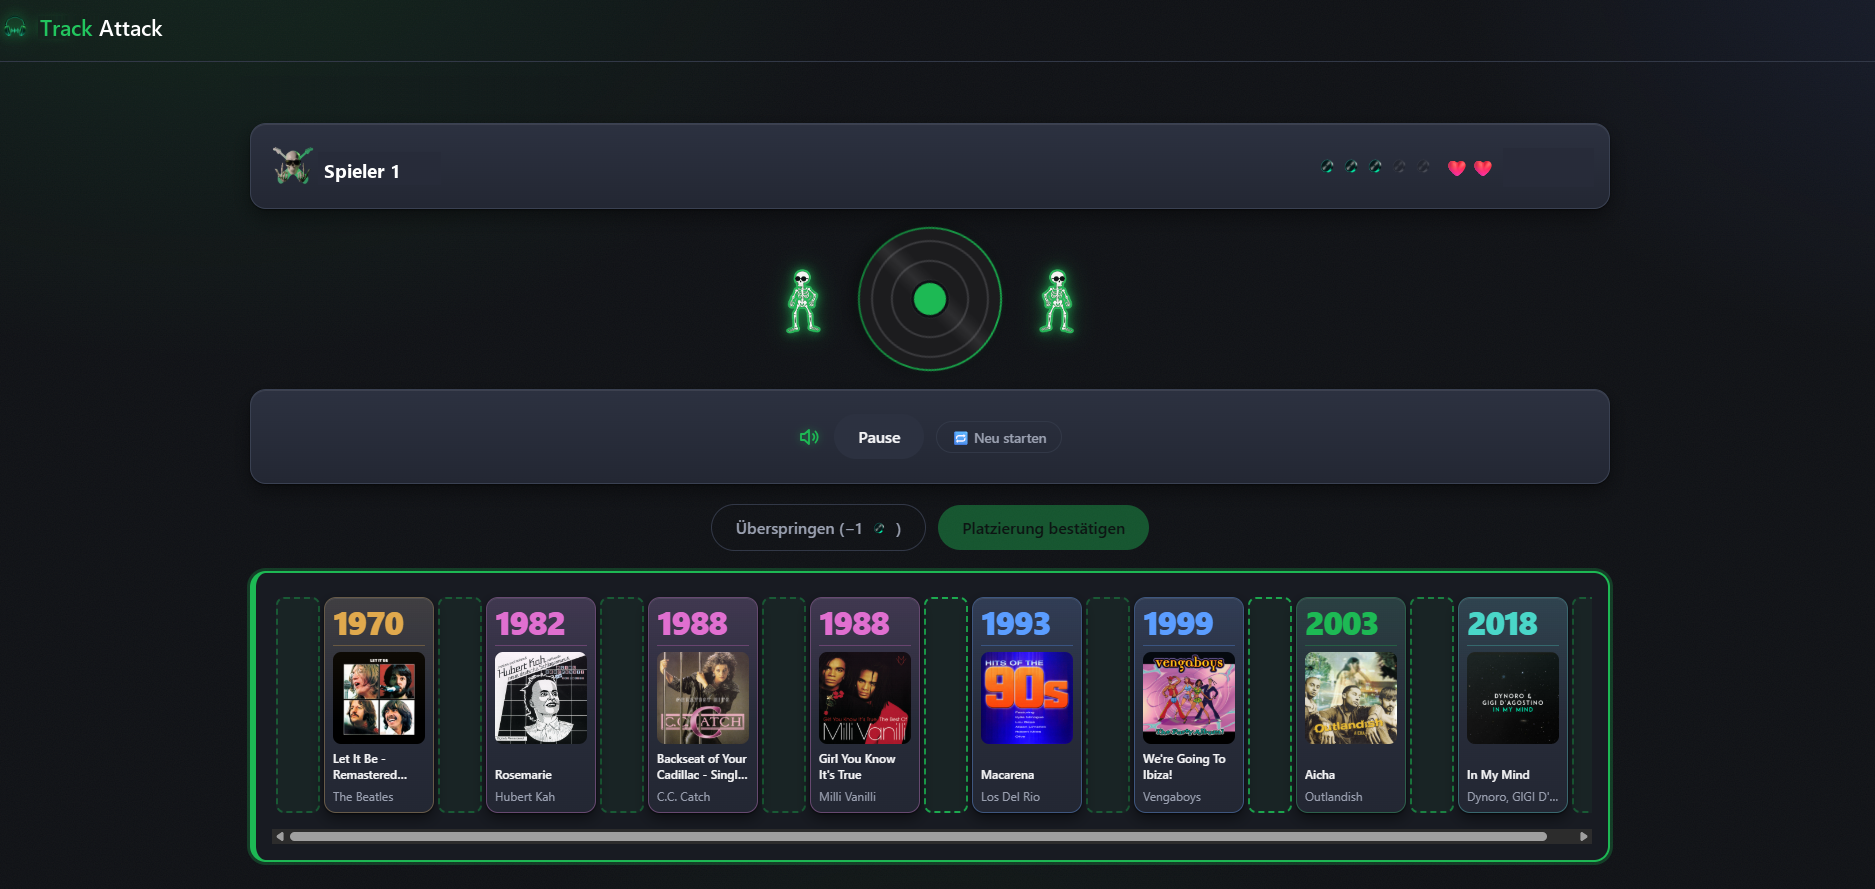Image resolution: width=1875 pixels, height=889 pixels.
Task: Click the horizontal timeline scrollbar thumb
Action: [918, 836]
